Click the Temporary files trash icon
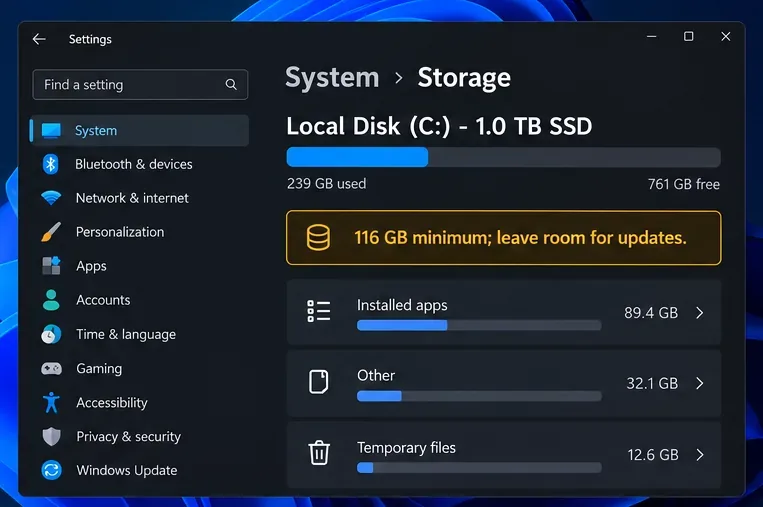 coord(319,453)
